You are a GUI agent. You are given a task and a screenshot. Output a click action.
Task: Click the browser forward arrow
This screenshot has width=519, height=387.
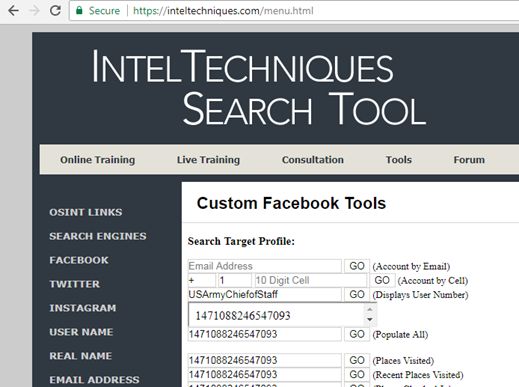[34, 11]
